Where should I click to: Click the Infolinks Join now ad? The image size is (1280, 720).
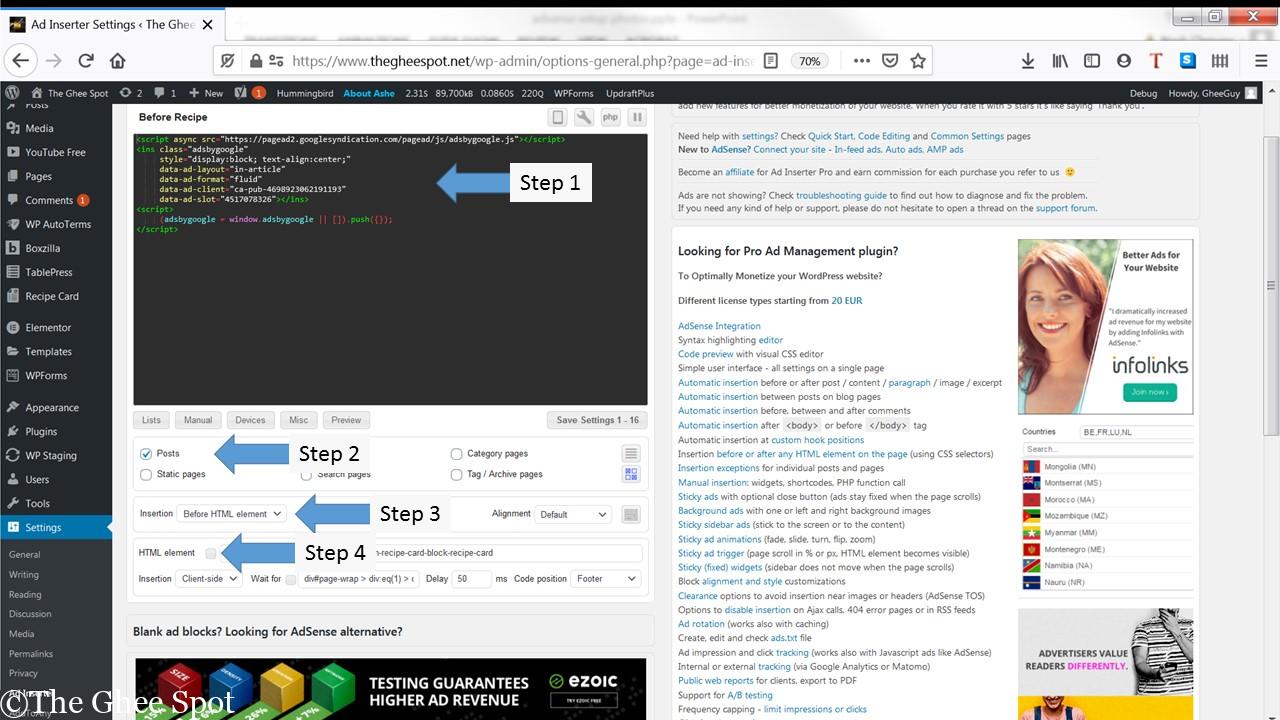click(1149, 392)
